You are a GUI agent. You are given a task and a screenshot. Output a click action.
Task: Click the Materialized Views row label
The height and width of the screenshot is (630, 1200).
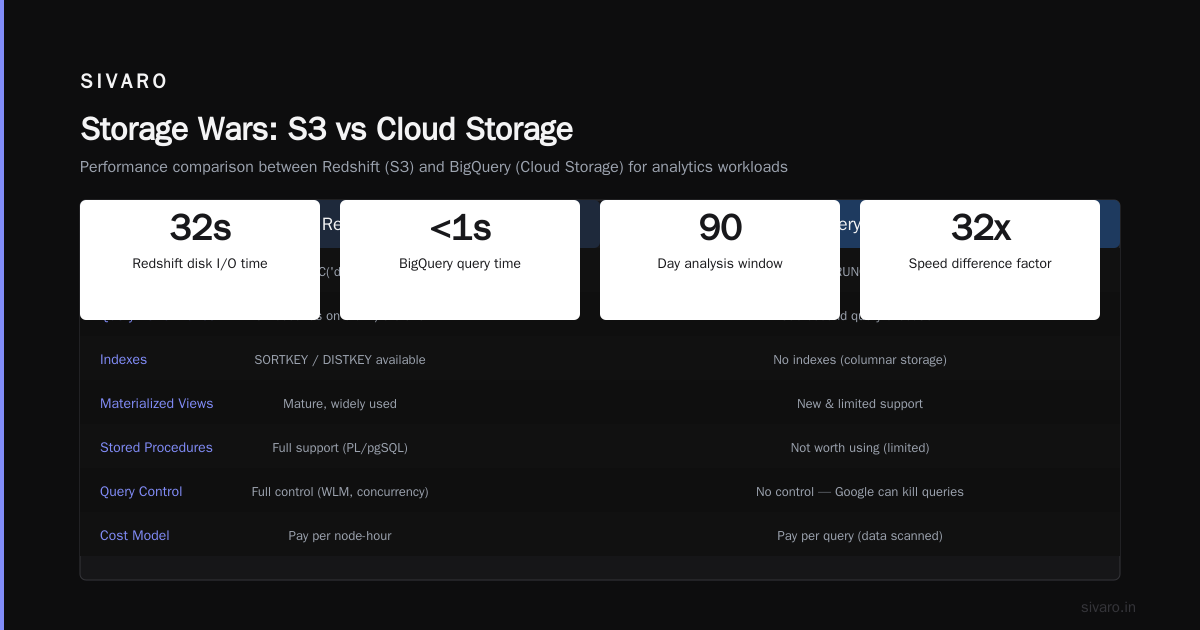[x=156, y=404]
